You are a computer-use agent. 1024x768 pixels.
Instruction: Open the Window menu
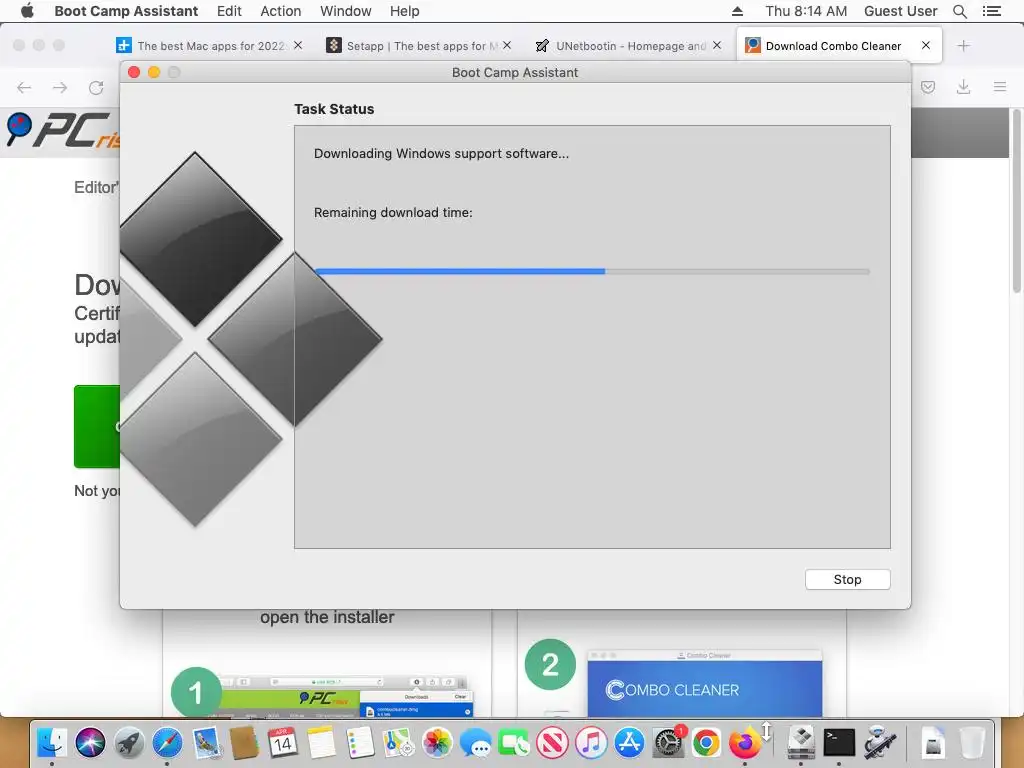pyautogui.click(x=345, y=11)
